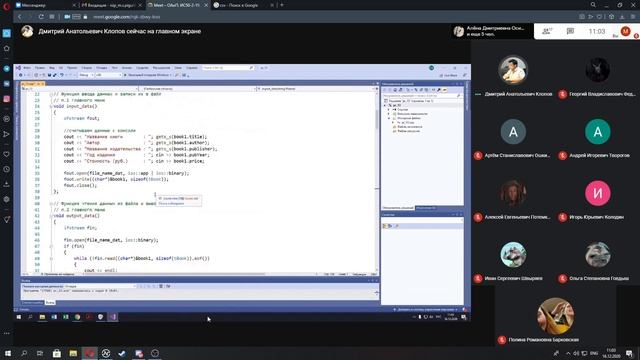Collapse the void output_data() function outline

coord(51,216)
